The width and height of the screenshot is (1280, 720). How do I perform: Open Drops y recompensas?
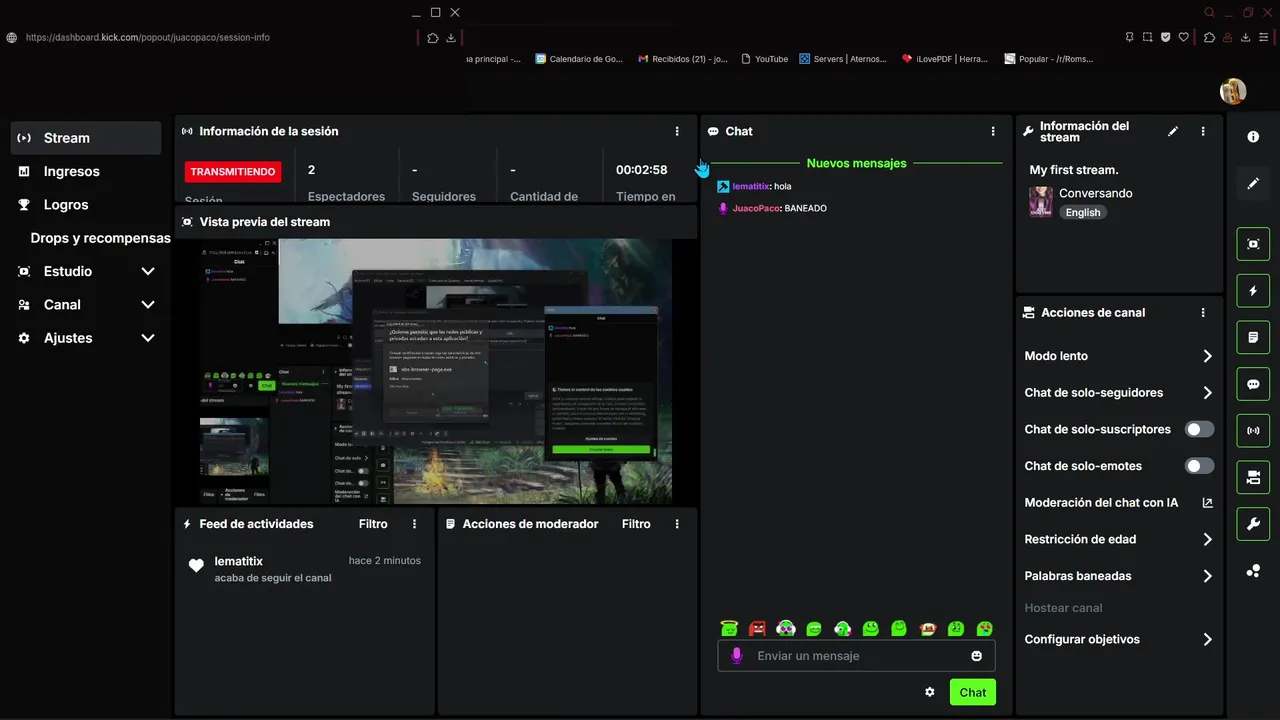click(x=100, y=238)
